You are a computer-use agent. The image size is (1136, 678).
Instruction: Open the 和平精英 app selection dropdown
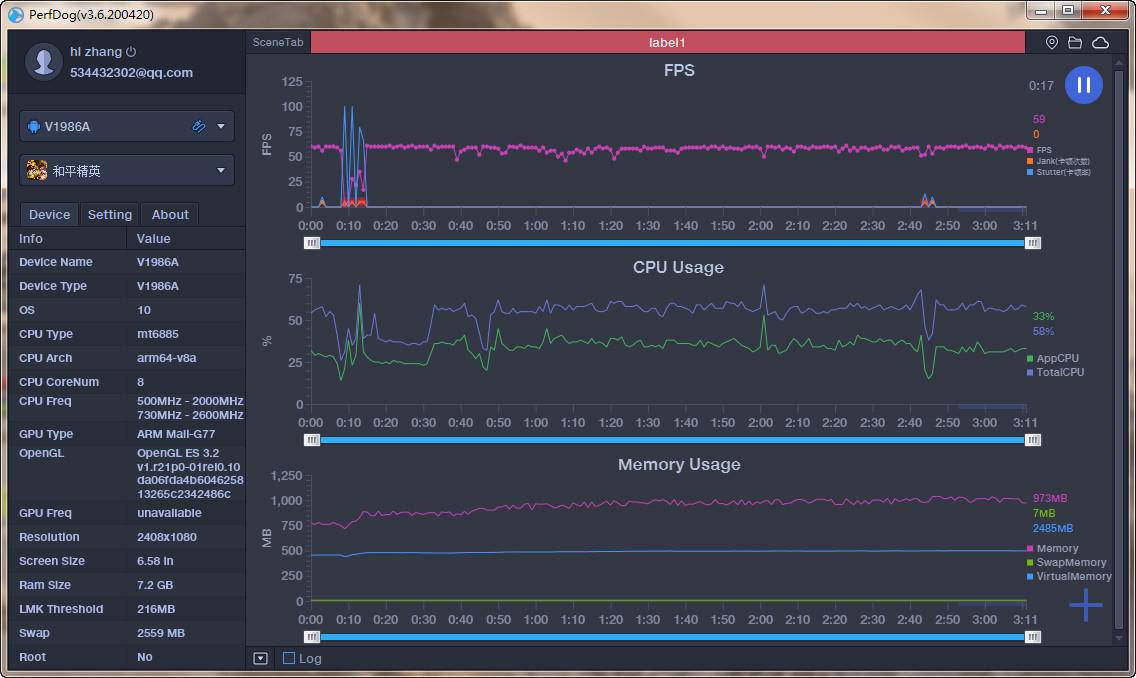[221, 171]
